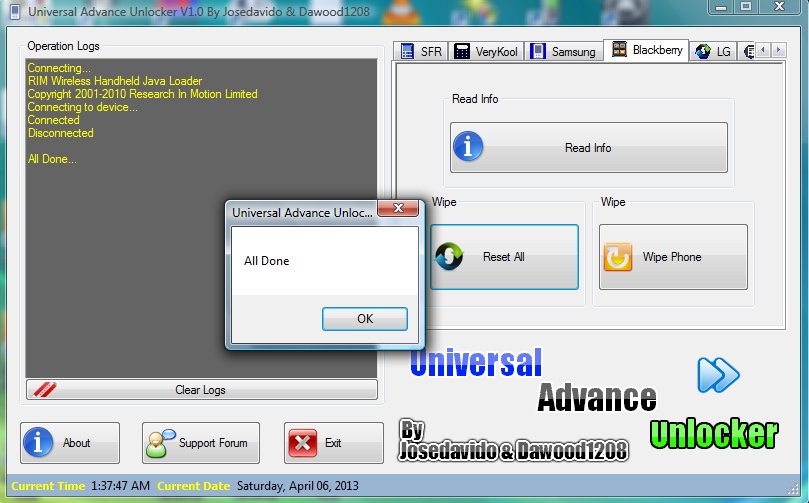Click the VeryKool tab calculator icon
This screenshot has width=809, height=503.
pyautogui.click(x=462, y=51)
